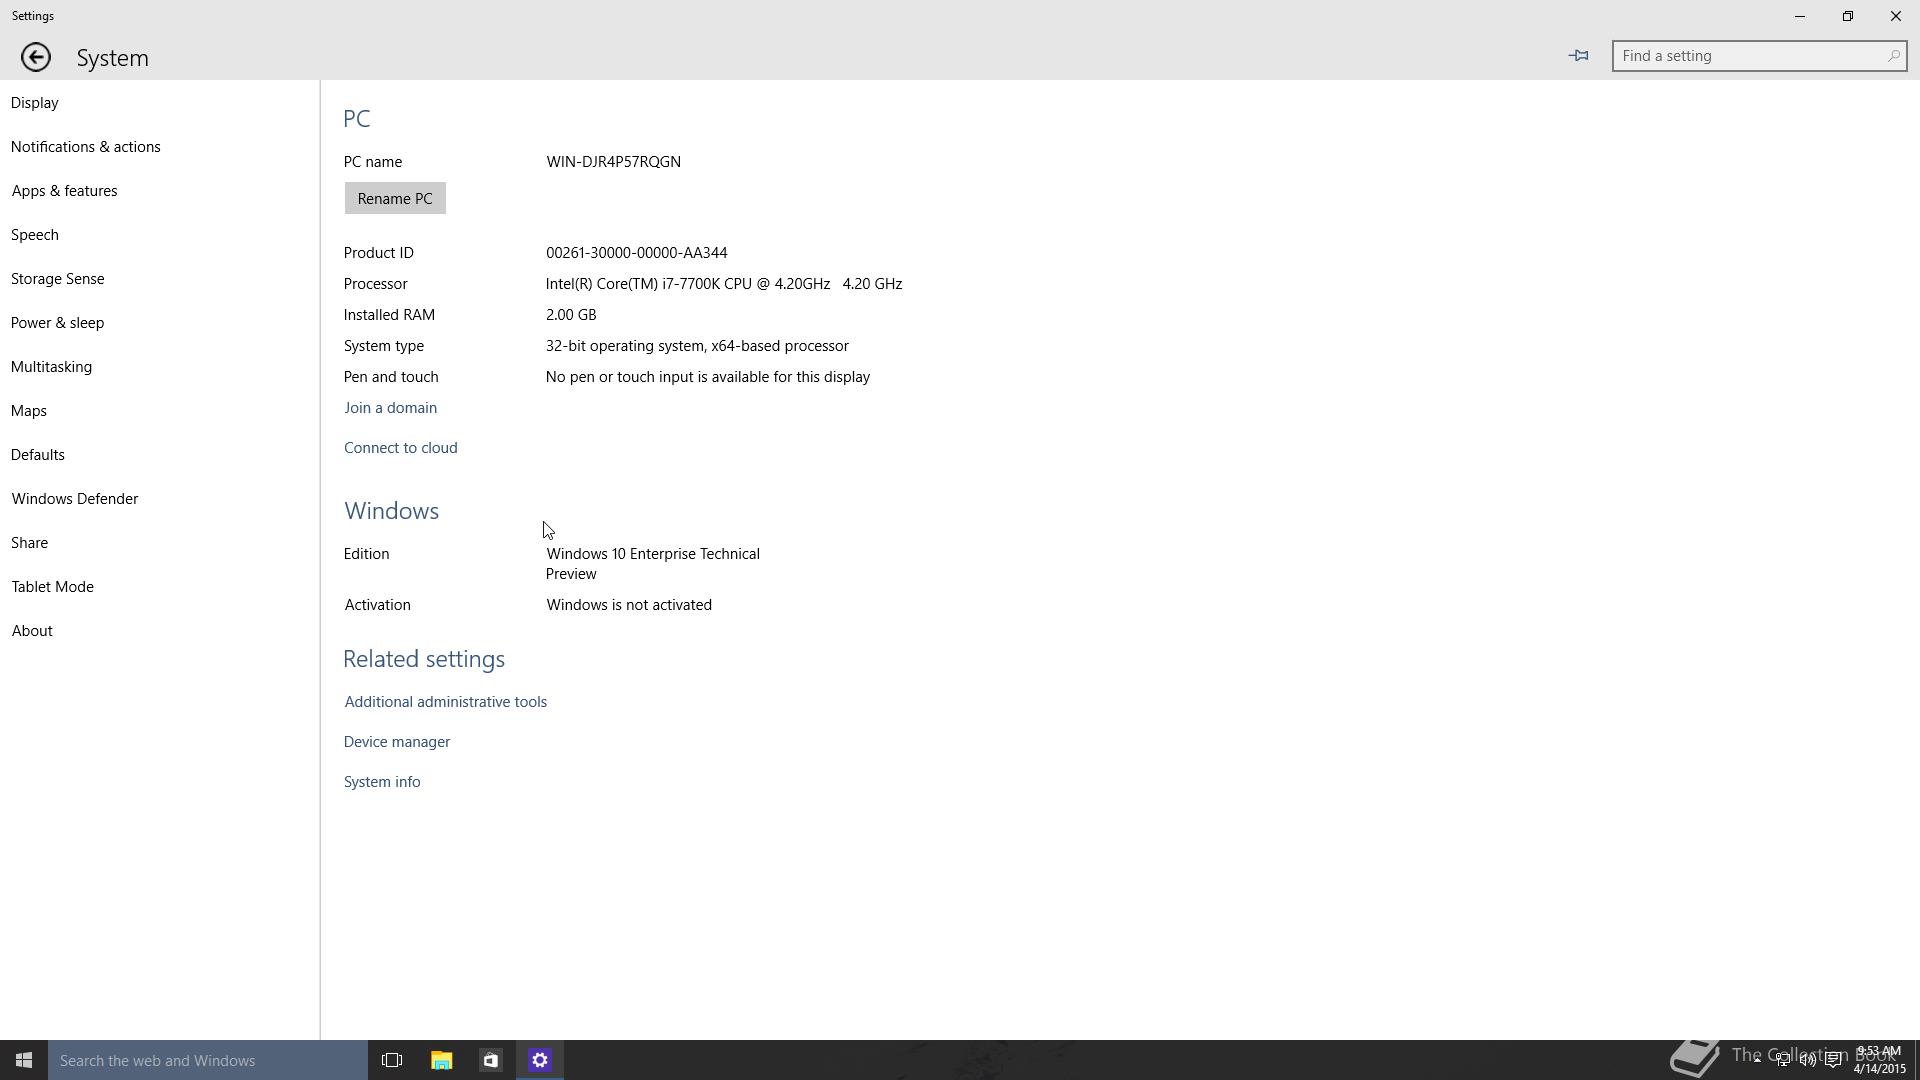Follow the Join a domain link
The height and width of the screenshot is (1080, 1920).
point(390,408)
